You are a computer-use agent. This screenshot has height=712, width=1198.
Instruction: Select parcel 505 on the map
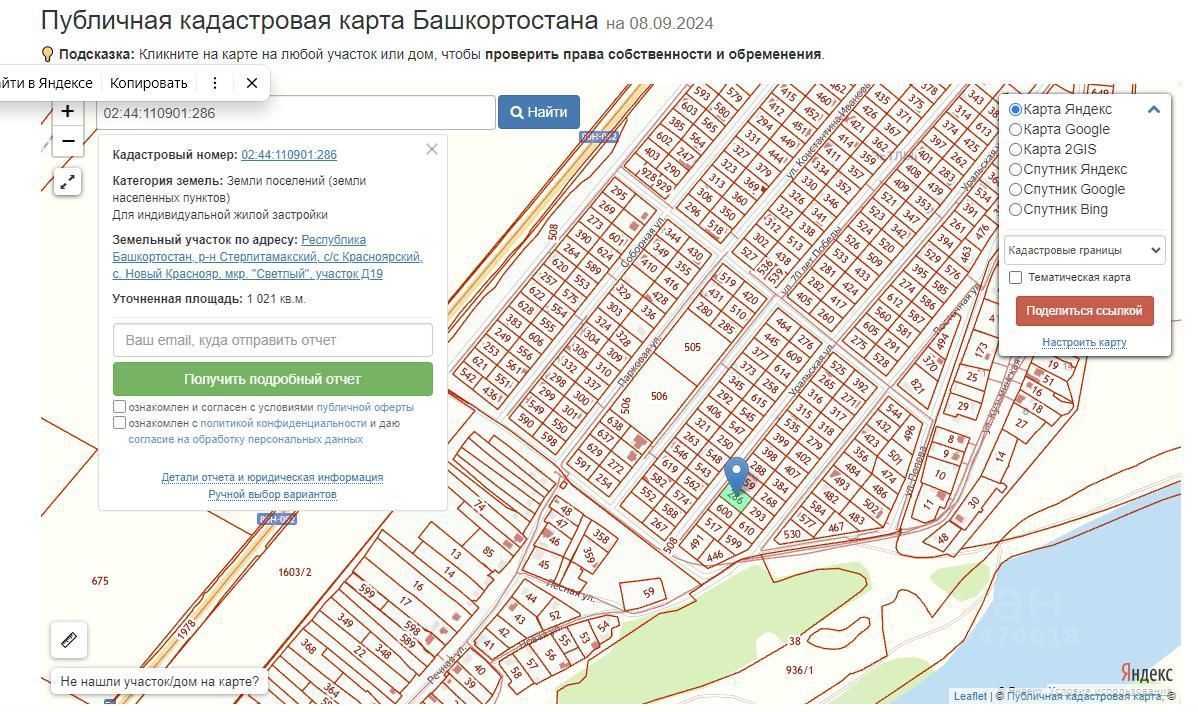692,347
